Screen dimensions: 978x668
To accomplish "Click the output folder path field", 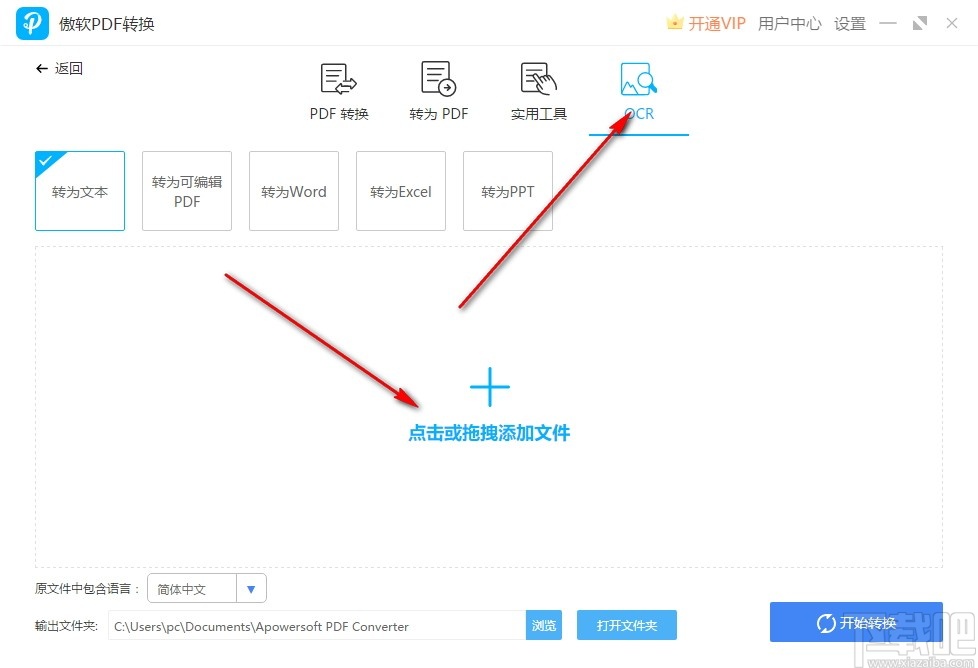I will click(x=315, y=624).
